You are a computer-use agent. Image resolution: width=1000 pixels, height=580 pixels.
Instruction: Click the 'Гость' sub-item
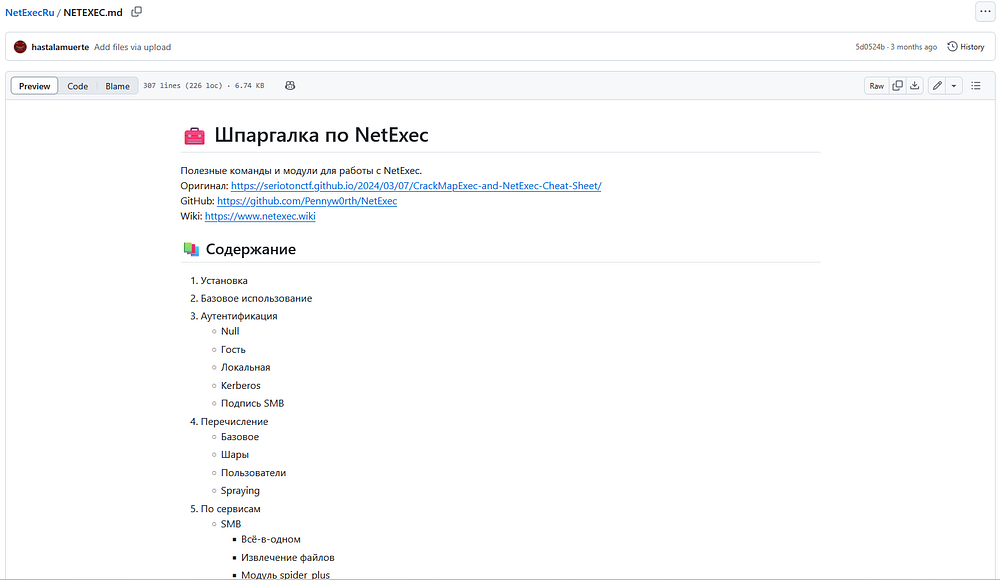(233, 350)
